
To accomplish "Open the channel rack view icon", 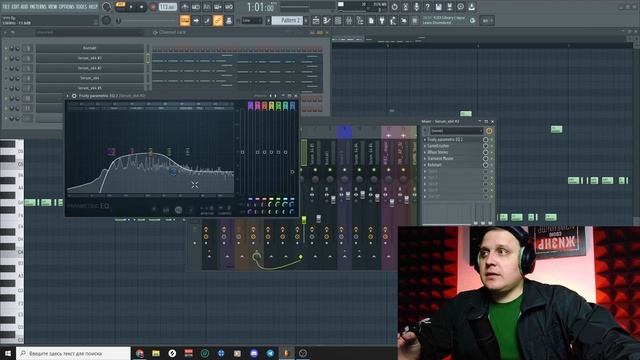I will click(x=338, y=20).
